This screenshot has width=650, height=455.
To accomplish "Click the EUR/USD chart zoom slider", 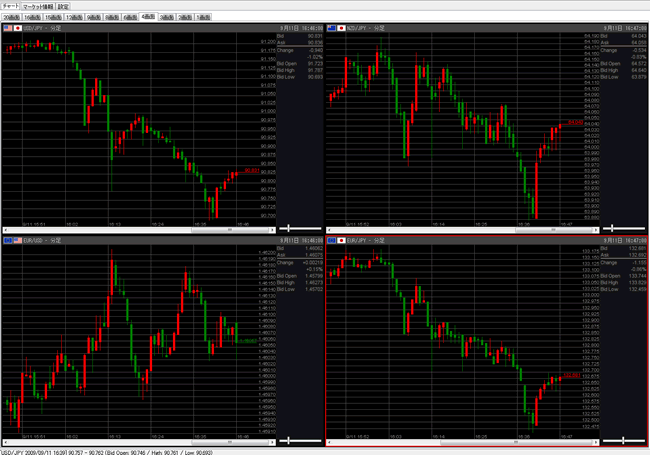I will [300, 440].
